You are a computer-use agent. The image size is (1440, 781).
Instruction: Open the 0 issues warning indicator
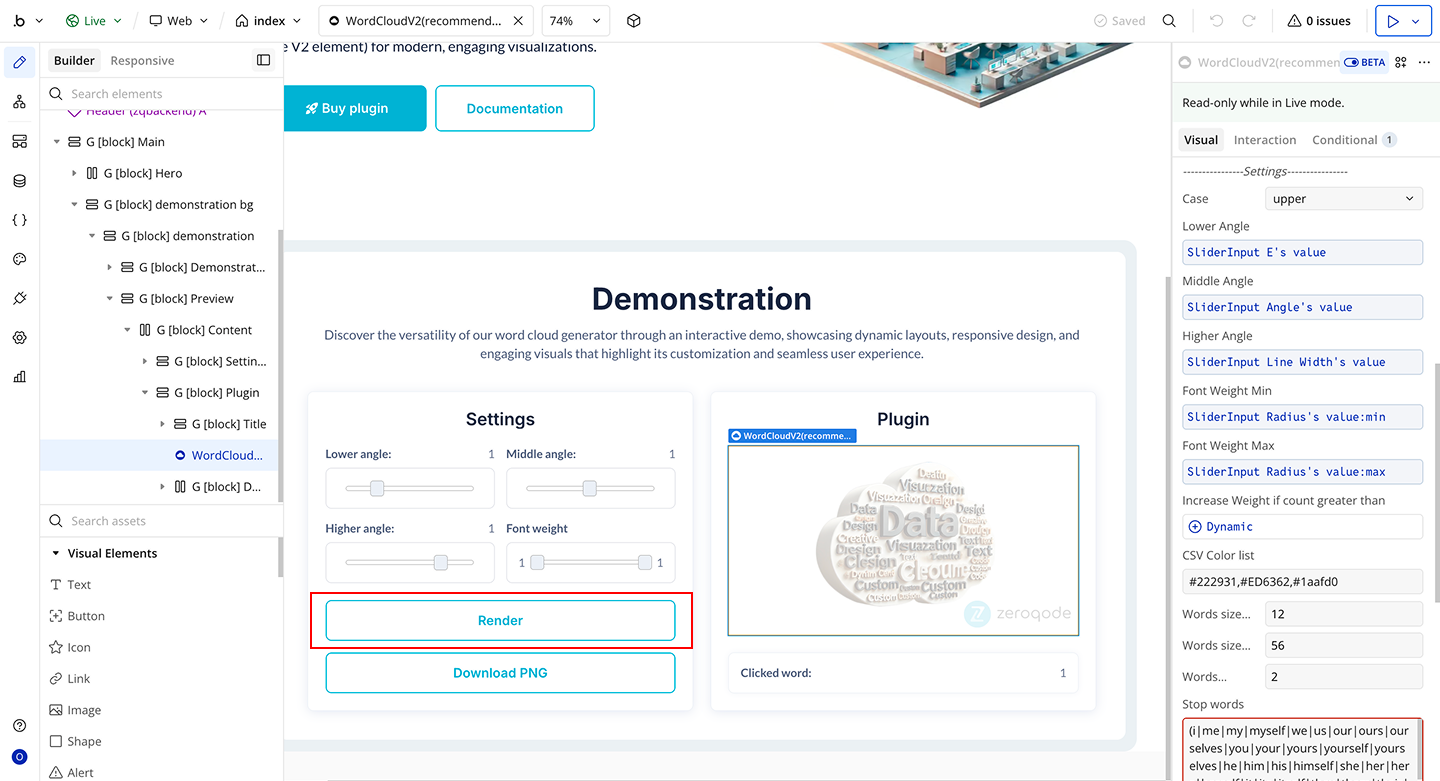(1320, 21)
